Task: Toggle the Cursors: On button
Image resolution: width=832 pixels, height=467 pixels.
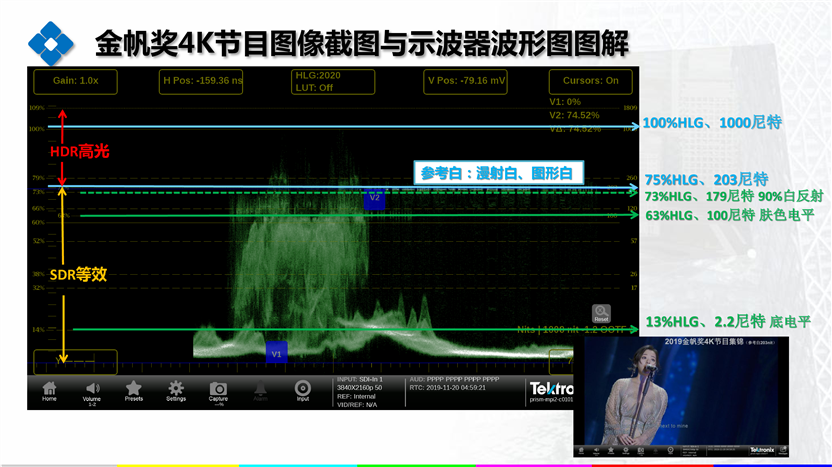Action: pyautogui.click(x=590, y=81)
